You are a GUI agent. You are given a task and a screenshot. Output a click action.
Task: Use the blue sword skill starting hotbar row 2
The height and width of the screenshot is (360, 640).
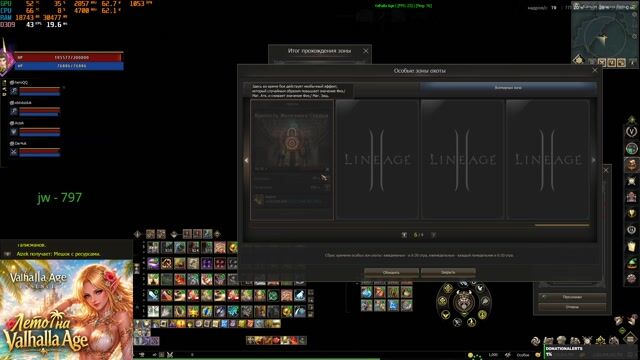pyautogui.click(x=153, y=295)
